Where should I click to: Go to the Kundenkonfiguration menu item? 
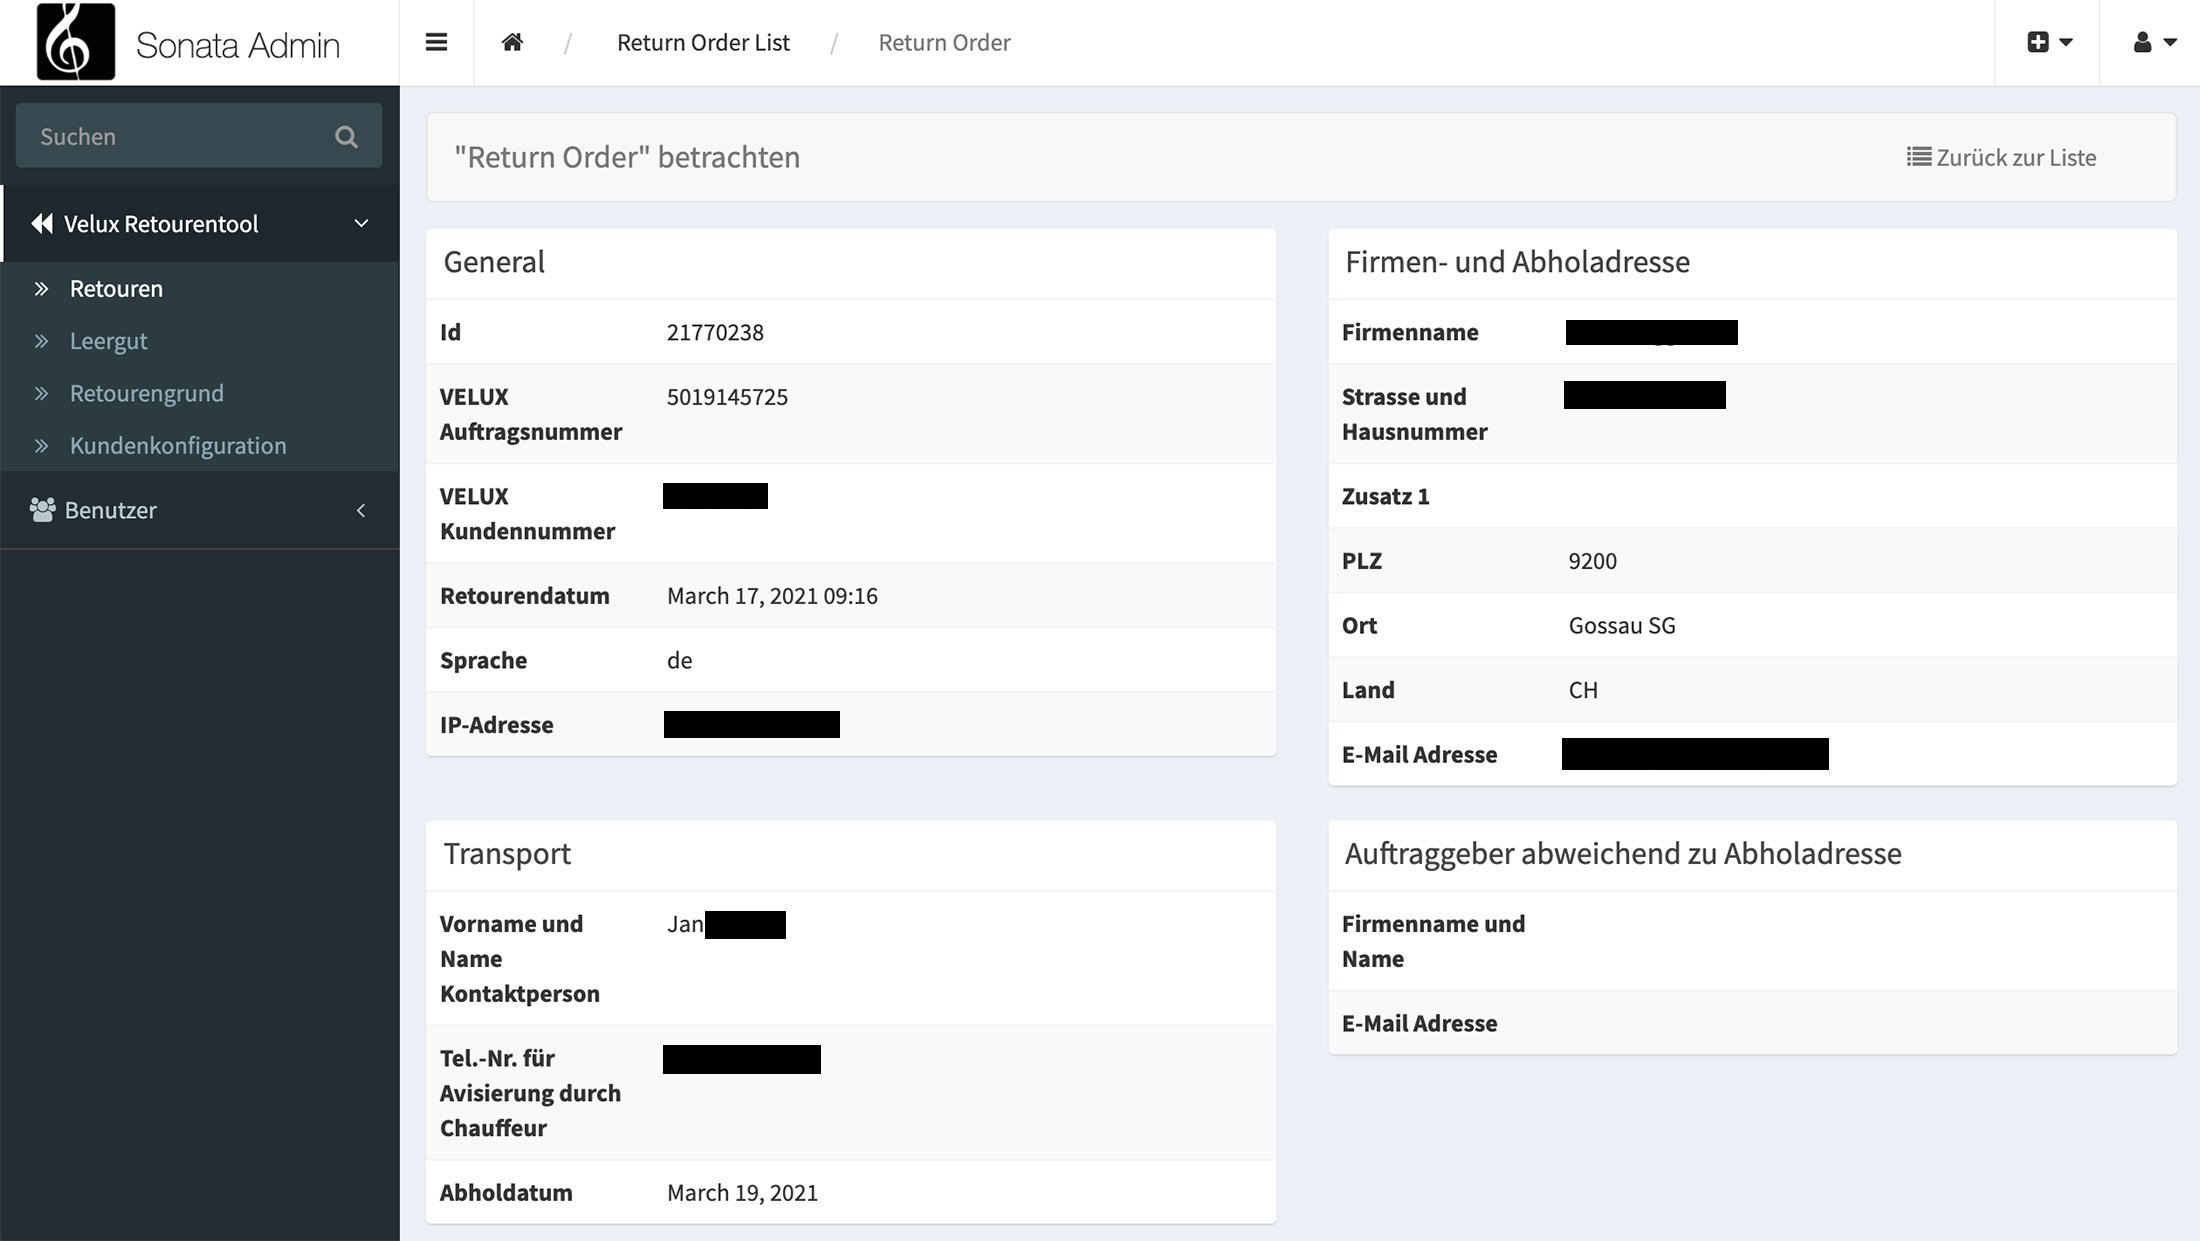point(178,445)
